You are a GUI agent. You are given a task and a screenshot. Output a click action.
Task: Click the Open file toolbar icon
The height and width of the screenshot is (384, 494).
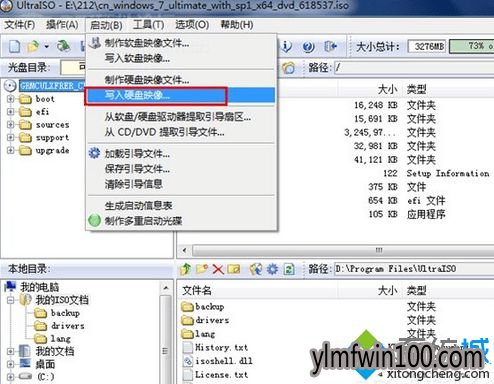pos(33,46)
